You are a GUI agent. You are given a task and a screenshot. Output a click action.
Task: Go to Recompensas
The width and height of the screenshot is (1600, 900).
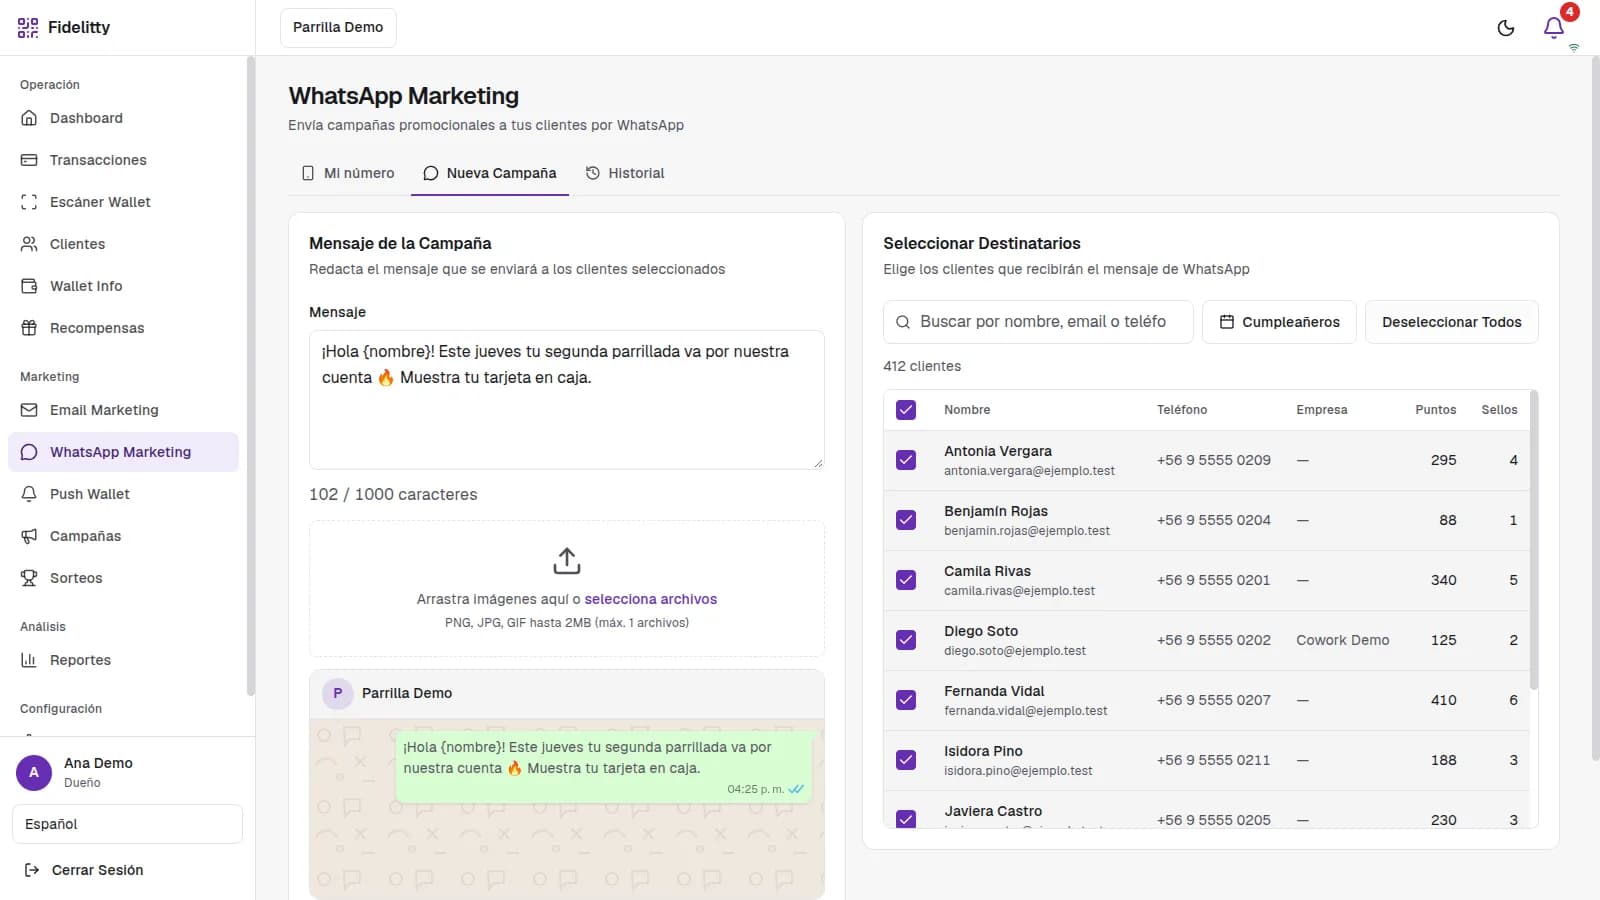(x=123, y=328)
